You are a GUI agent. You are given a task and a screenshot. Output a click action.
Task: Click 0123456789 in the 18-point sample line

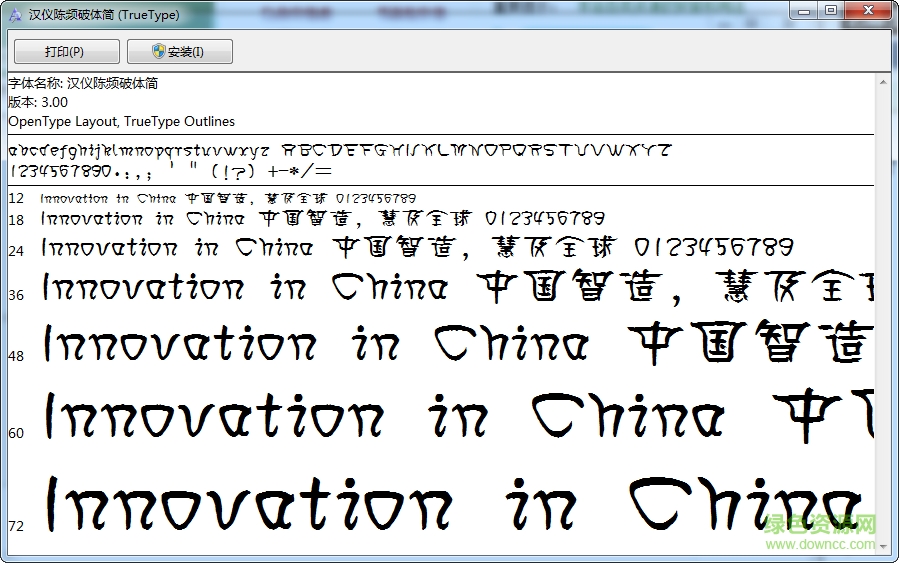545,218
